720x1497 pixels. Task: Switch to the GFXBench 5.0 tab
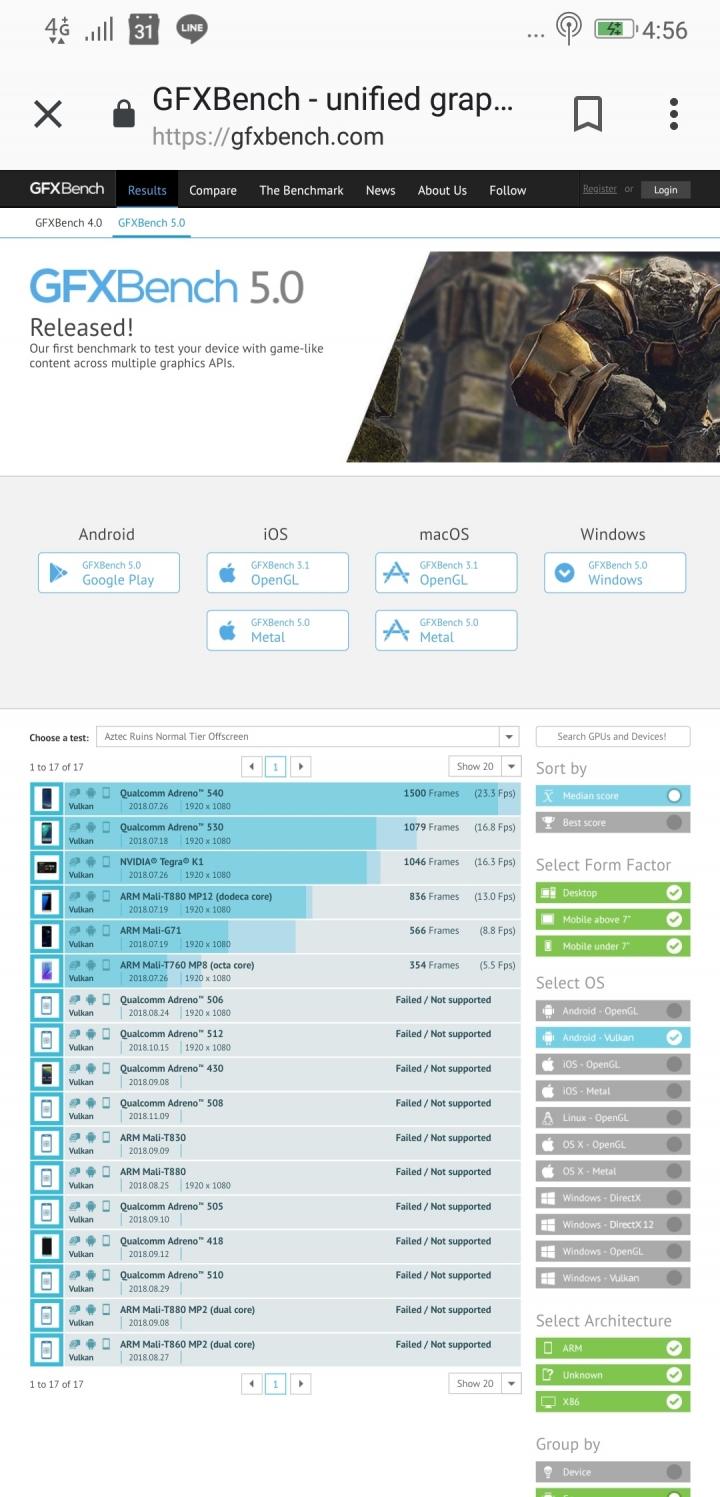151,223
